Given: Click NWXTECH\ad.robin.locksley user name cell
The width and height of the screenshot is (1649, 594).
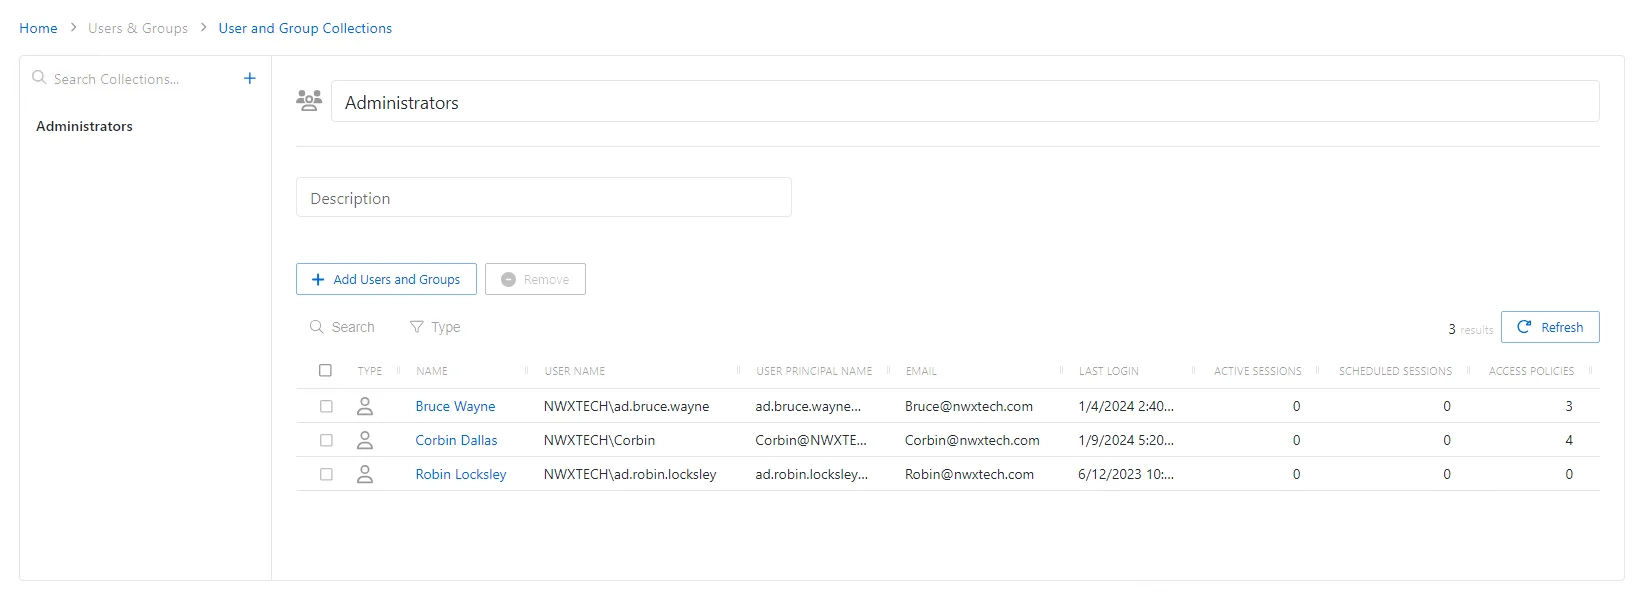Looking at the screenshot, I should (630, 474).
